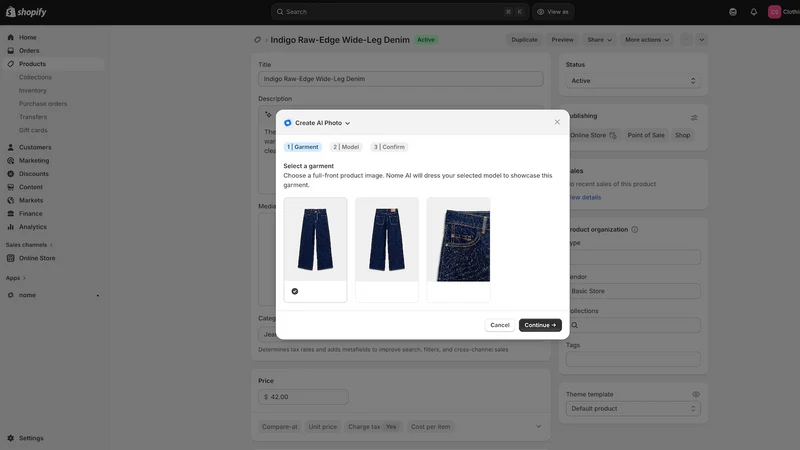Select the back-view jeans thumbnail
800x450 pixels.
click(x=387, y=250)
